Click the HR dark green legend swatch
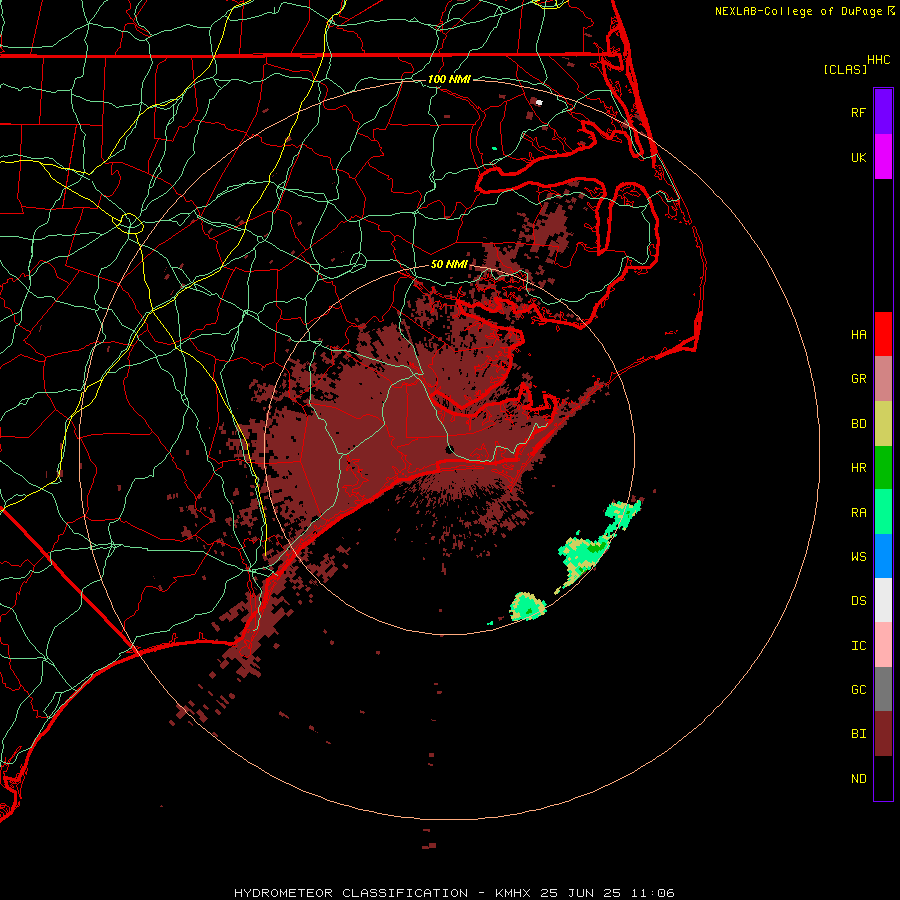 (x=883, y=468)
